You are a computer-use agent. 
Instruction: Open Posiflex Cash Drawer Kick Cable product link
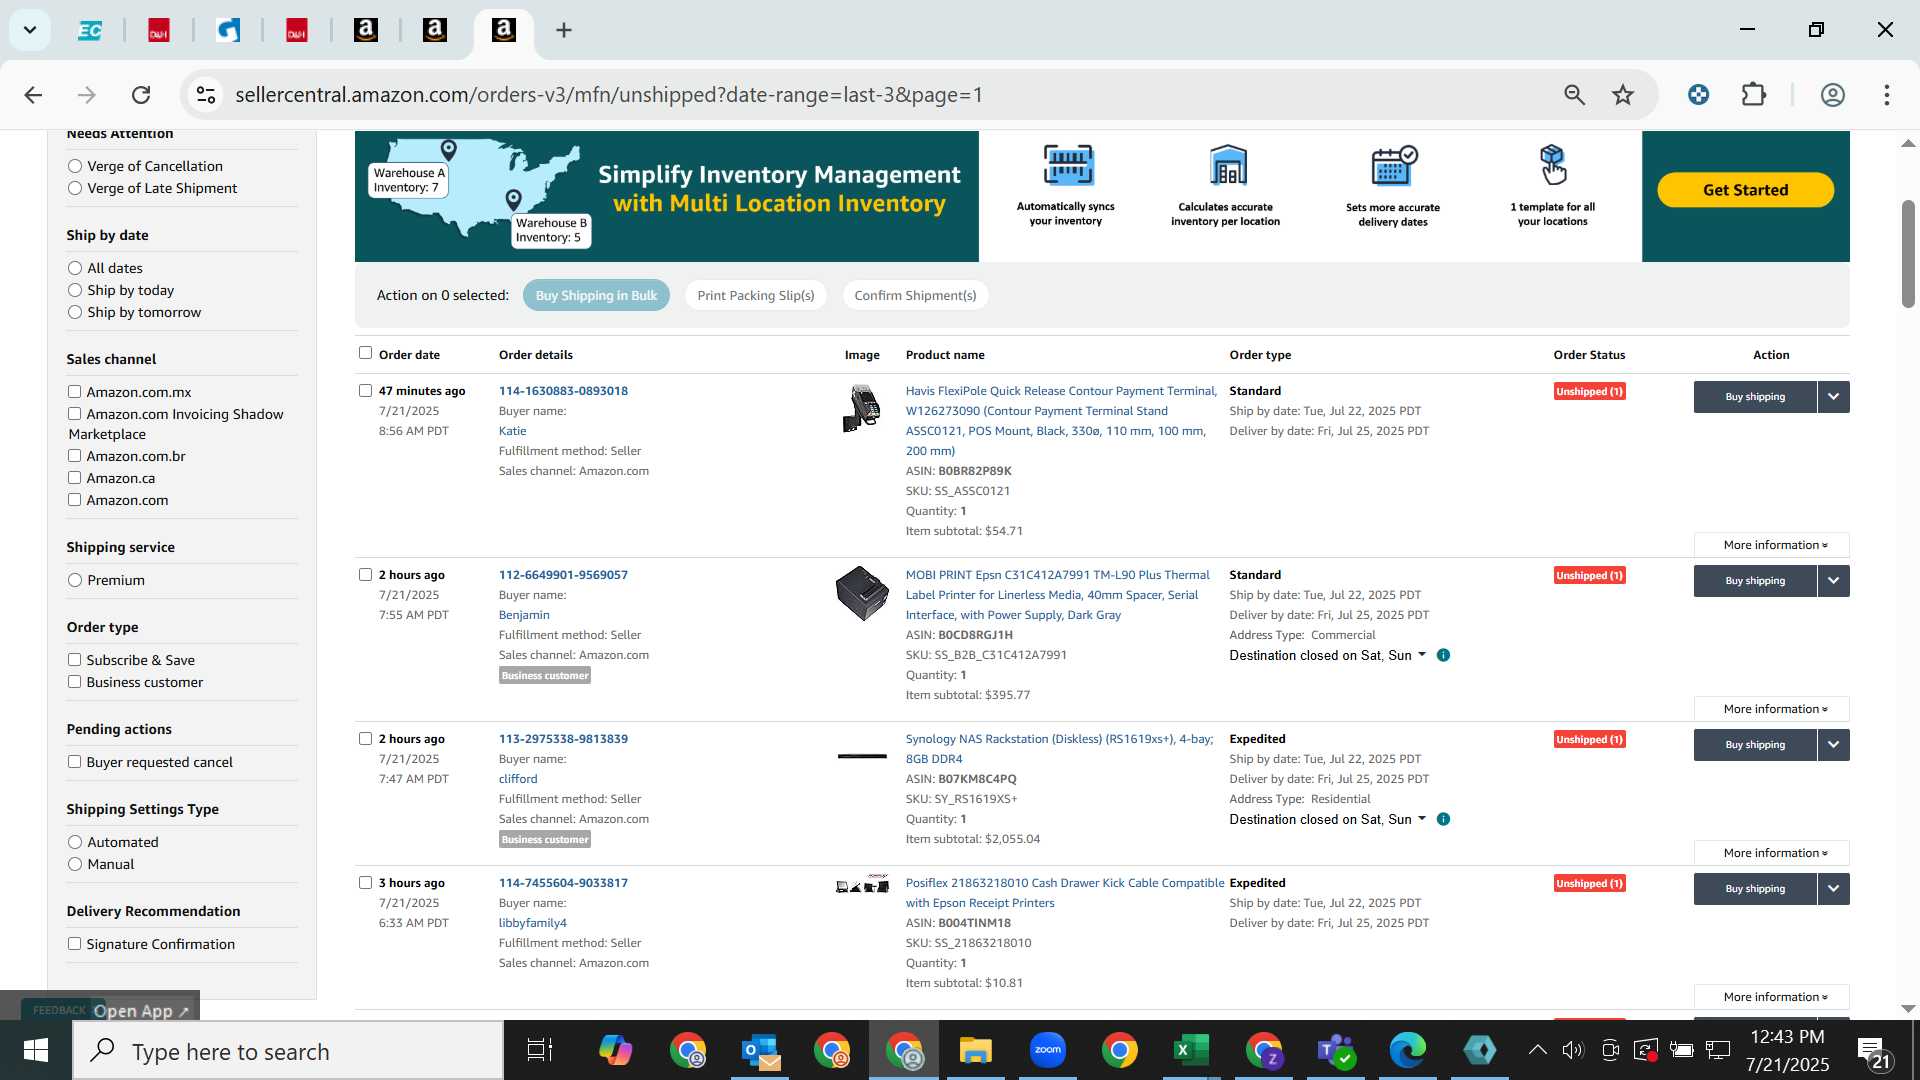point(1065,893)
